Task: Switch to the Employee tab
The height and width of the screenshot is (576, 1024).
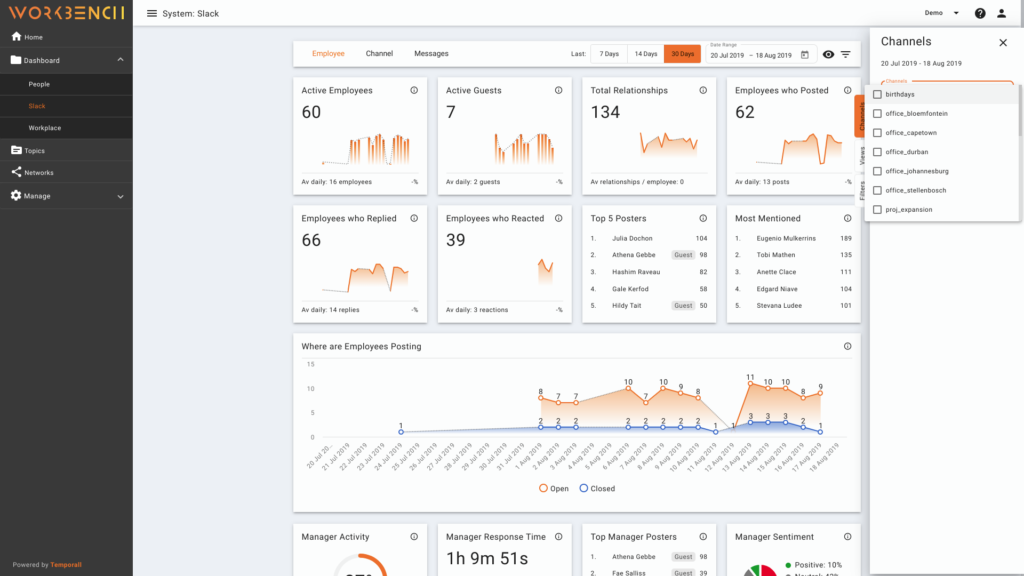Action: 328,54
